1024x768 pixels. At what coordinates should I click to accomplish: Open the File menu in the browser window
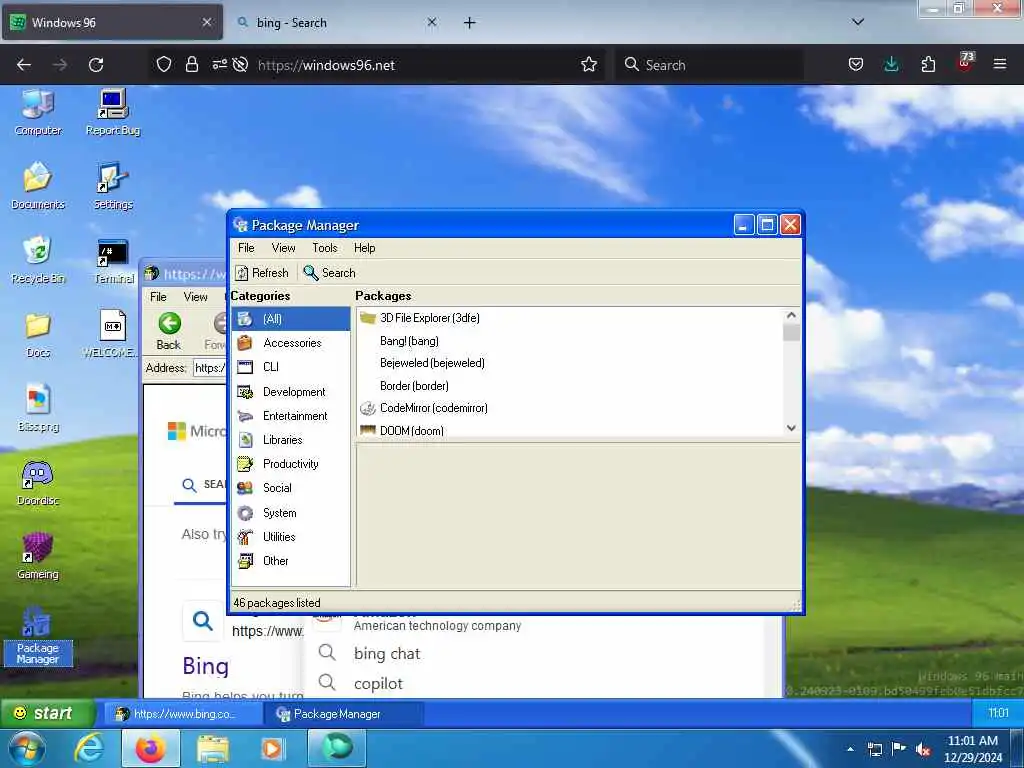(x=158, y=297)
